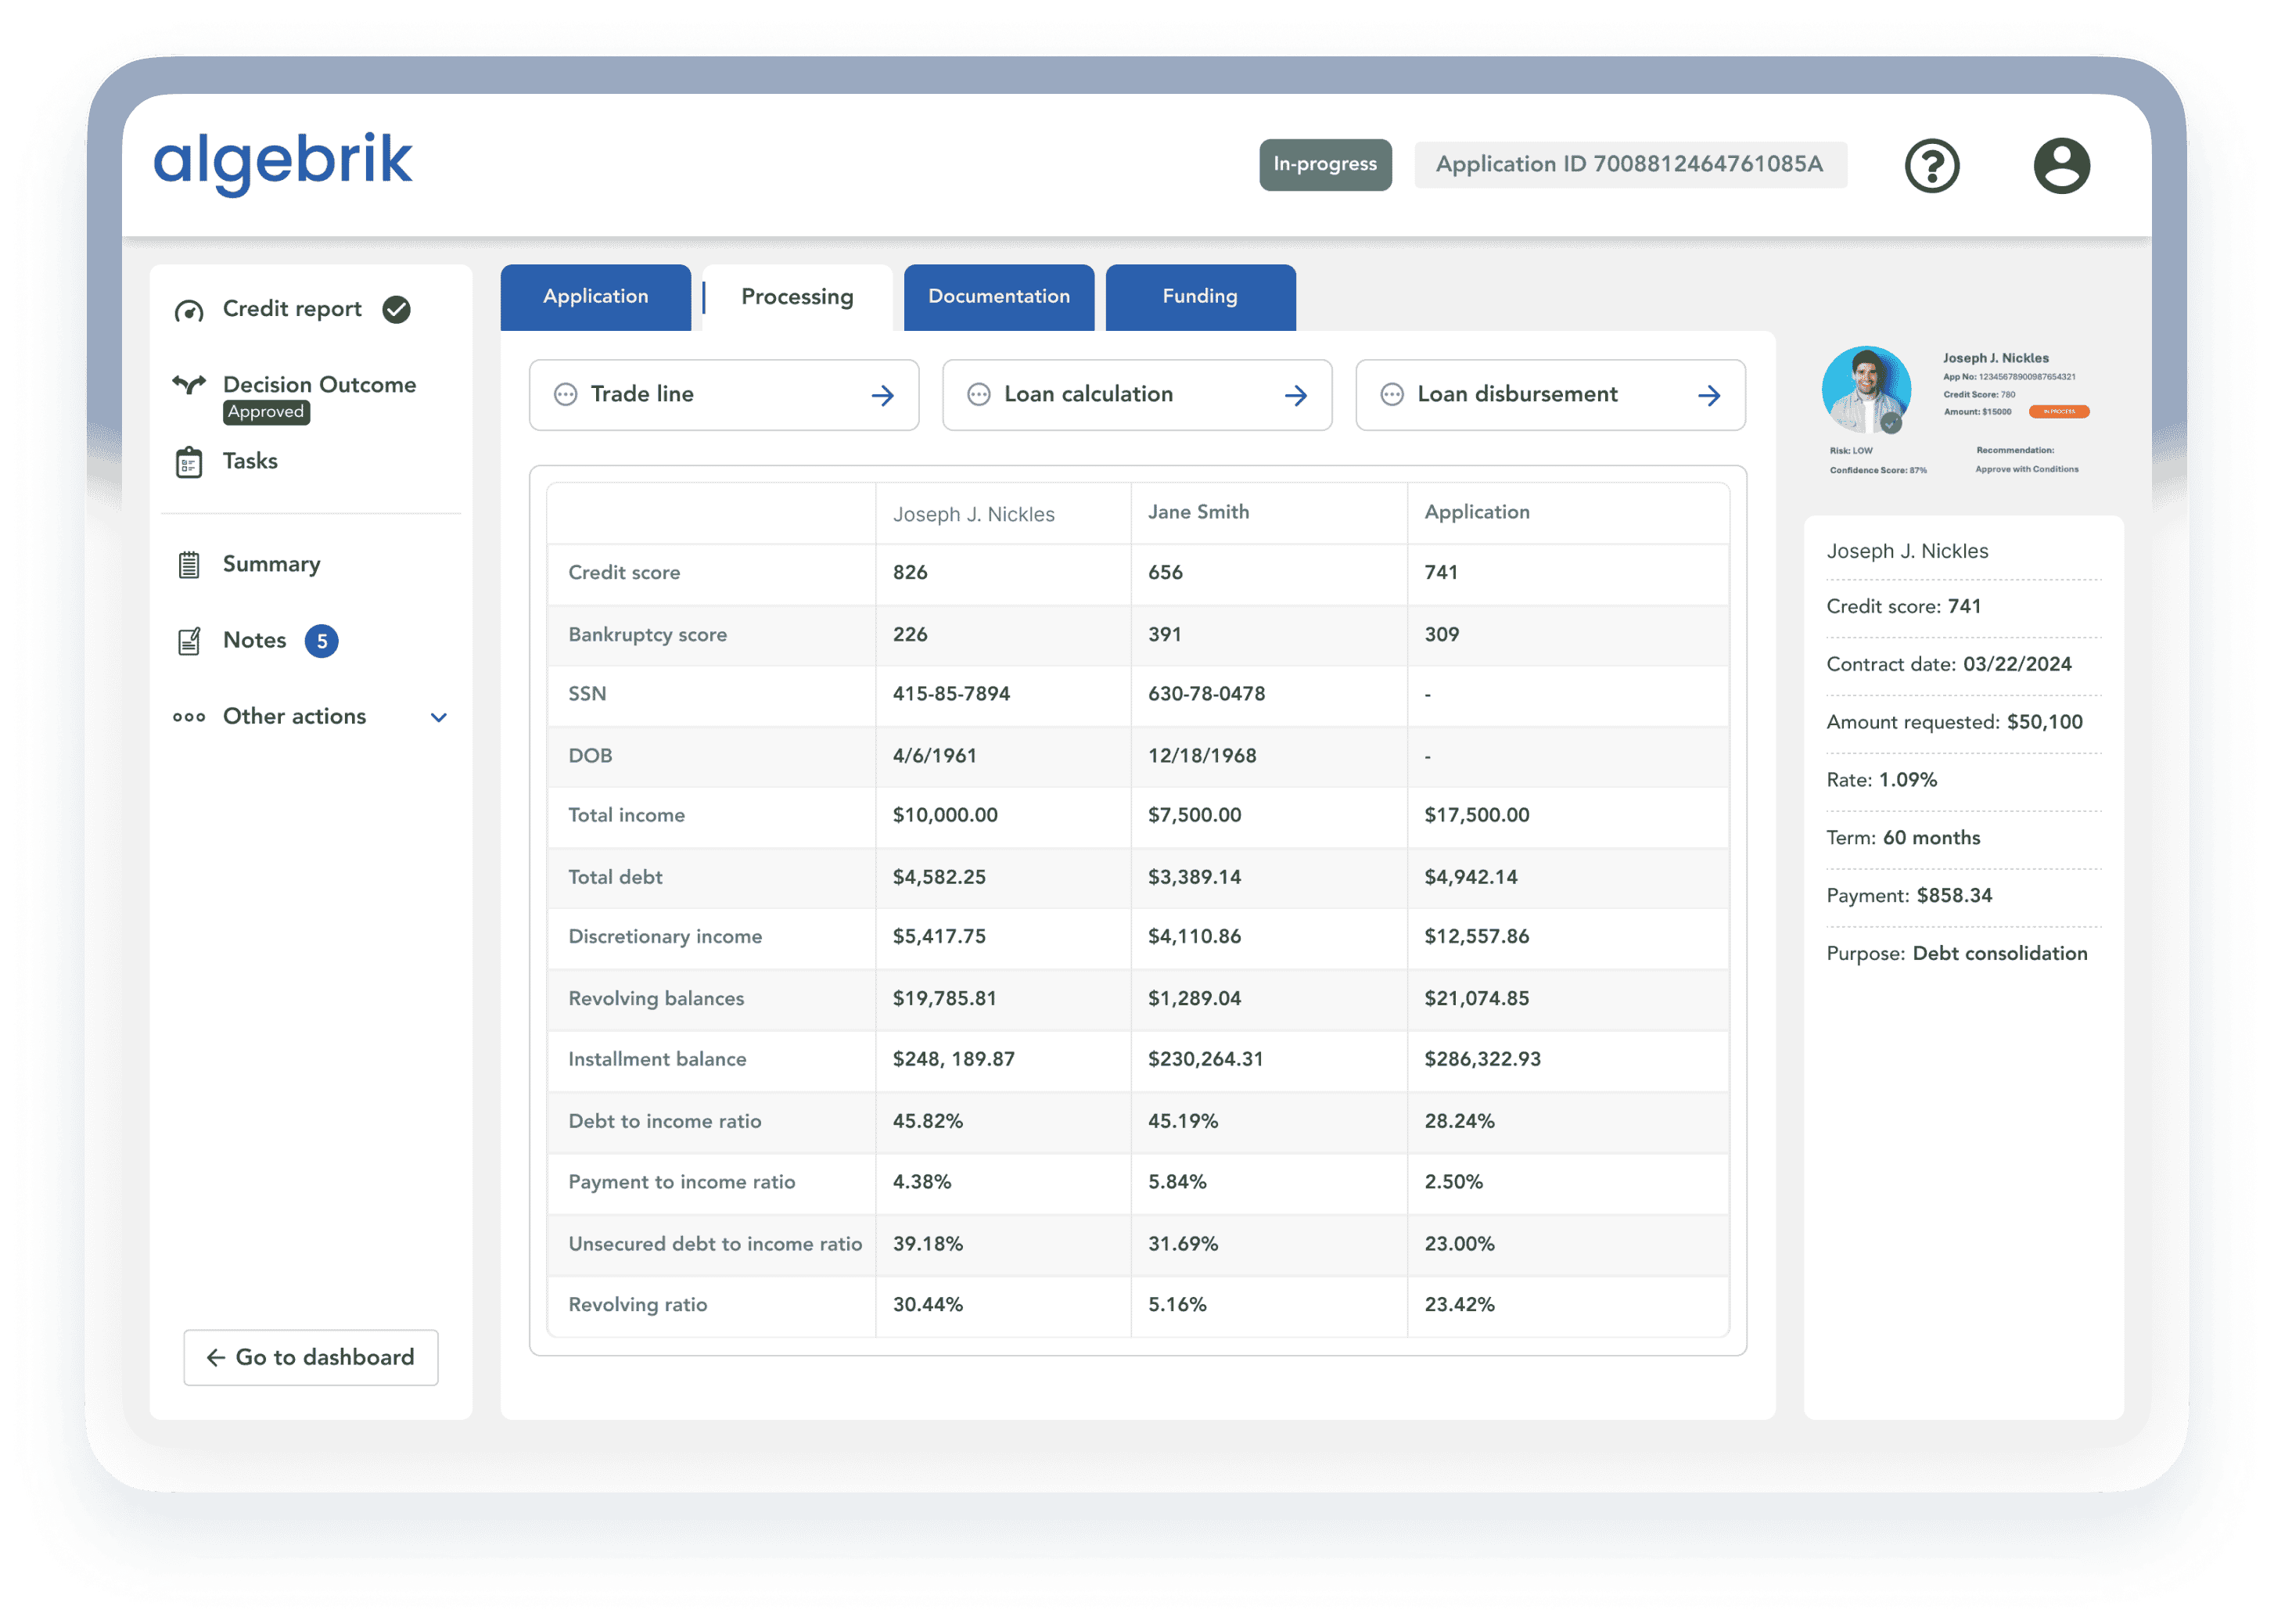Click the Approved status label
The image size is (2274, 1624).
click(265, 412)
